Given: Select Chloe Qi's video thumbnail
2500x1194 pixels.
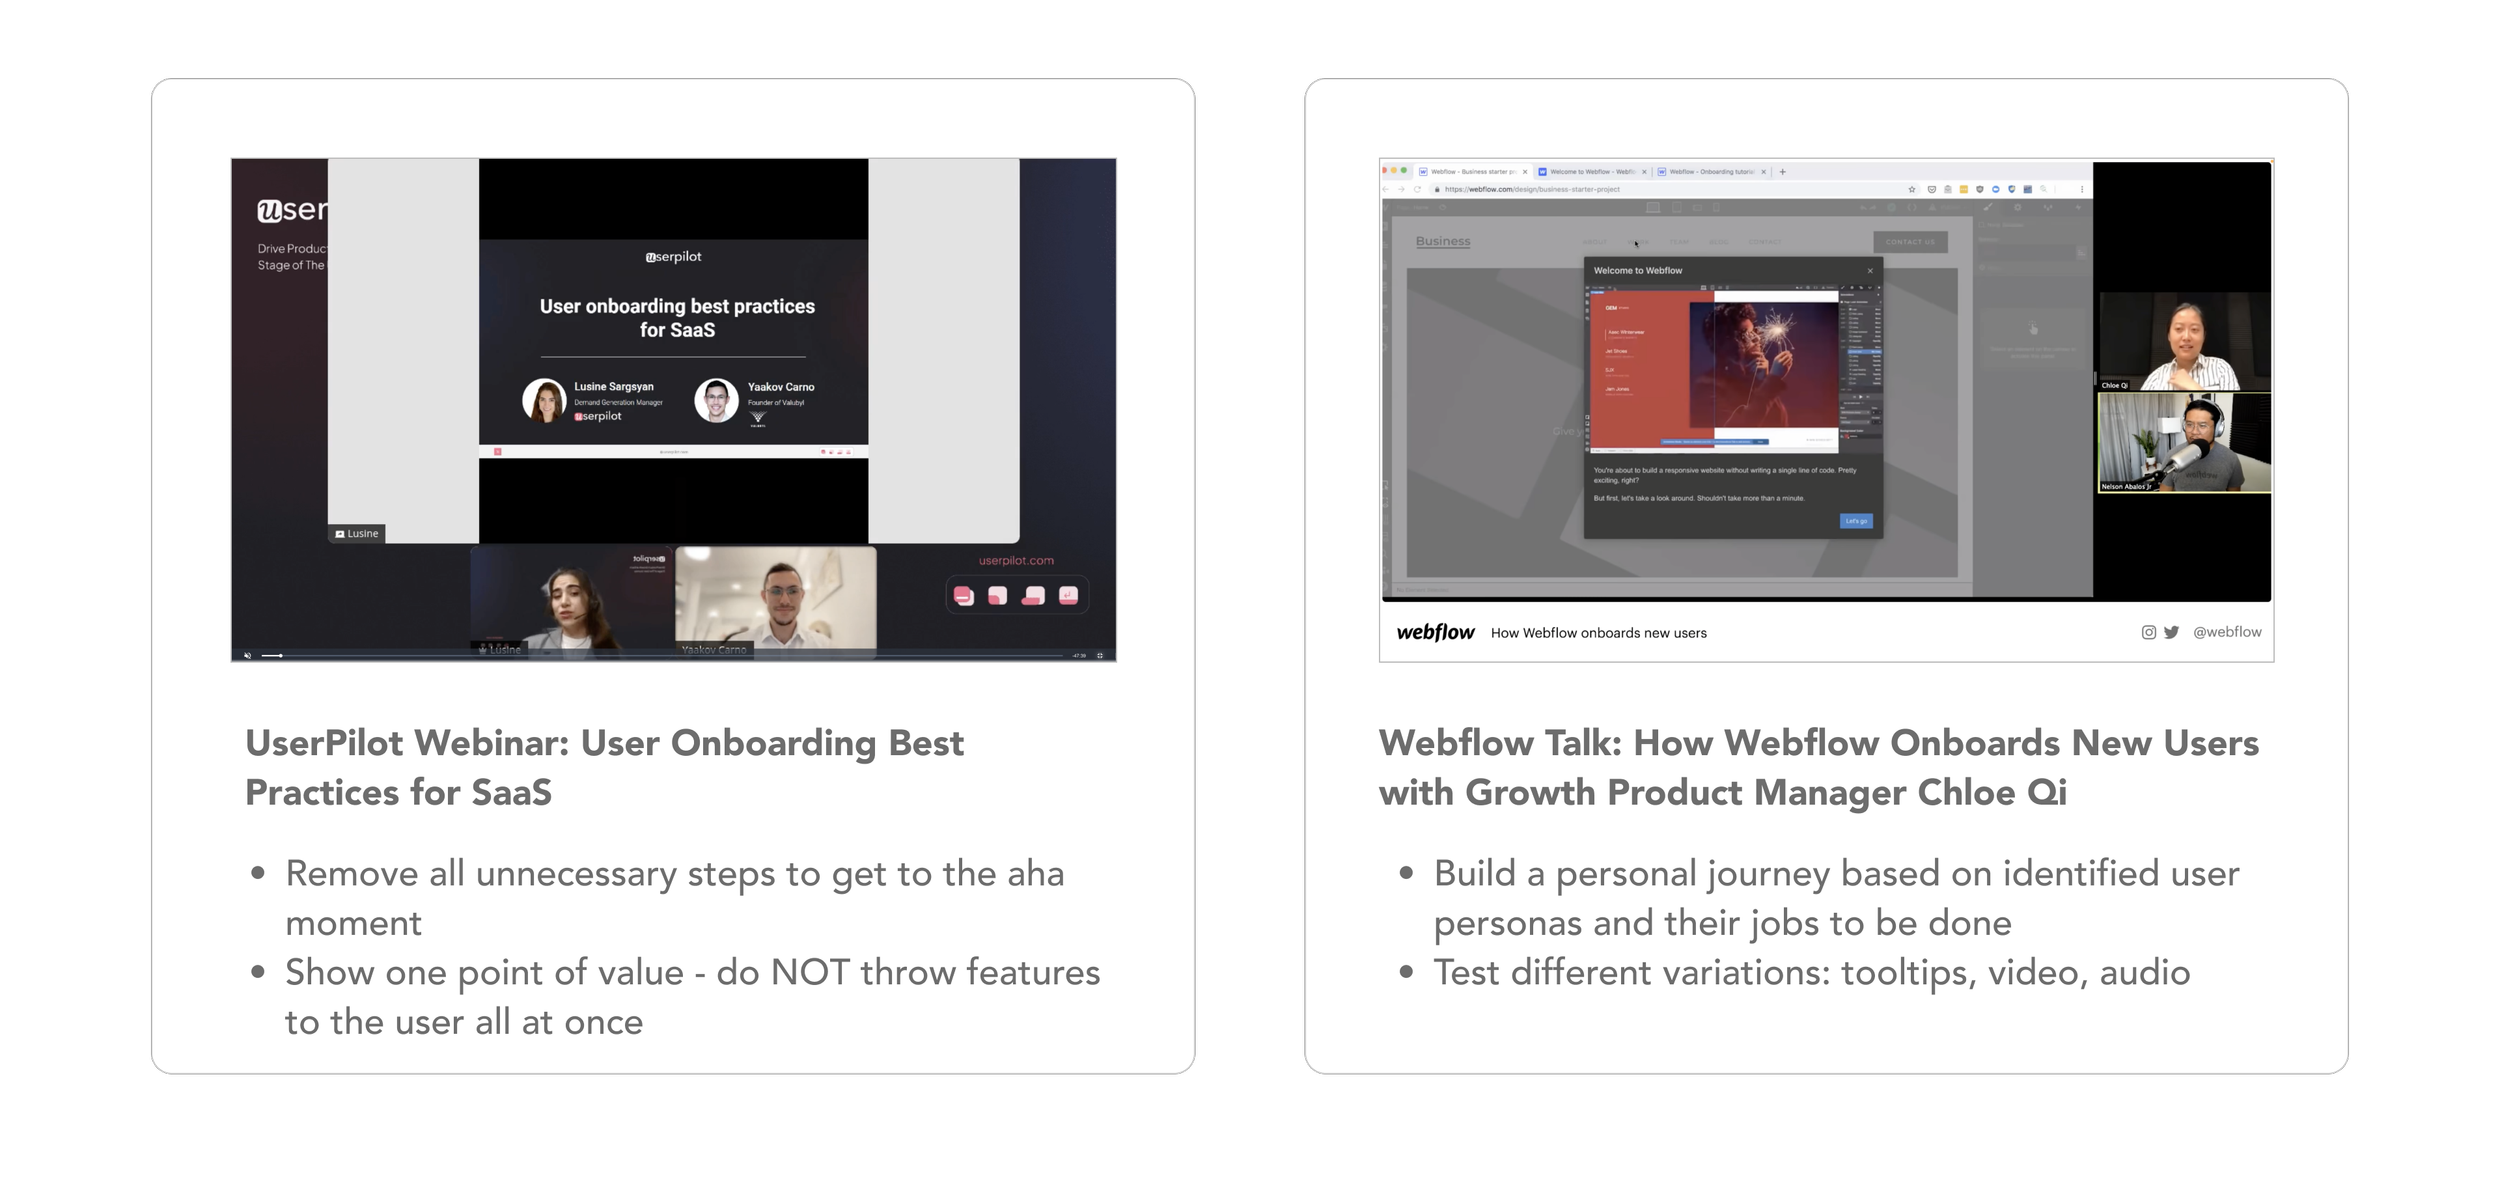Looking at the screenshot, I should [2183, 342].
